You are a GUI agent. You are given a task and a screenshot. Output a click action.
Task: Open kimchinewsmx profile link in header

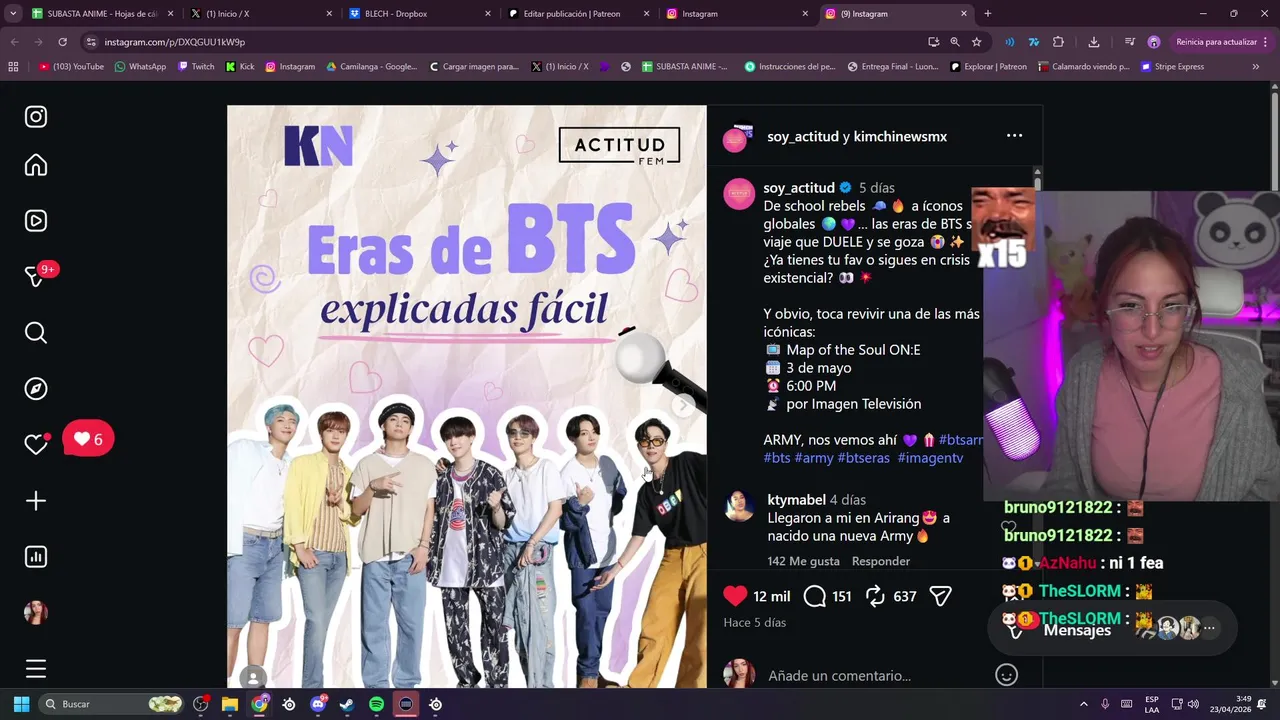click(x=901, y=136)
